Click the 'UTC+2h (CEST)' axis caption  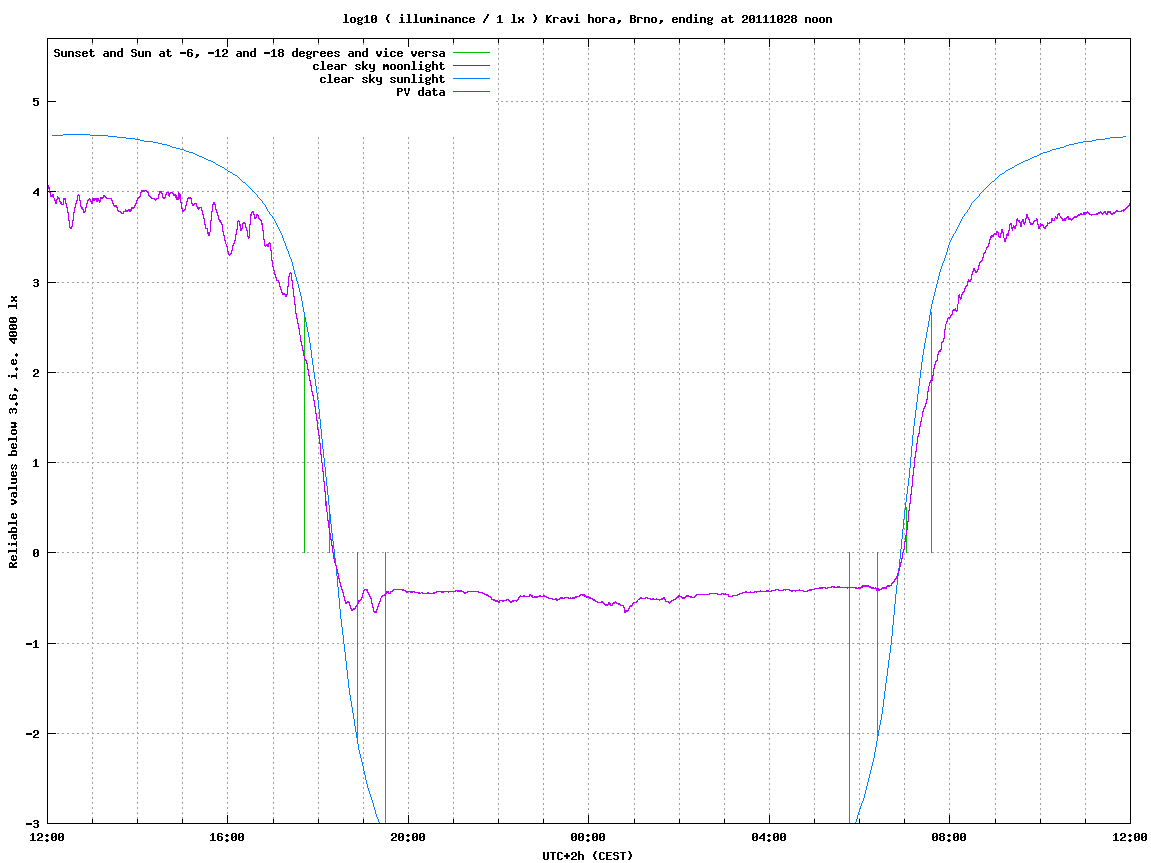click(587, 856)
